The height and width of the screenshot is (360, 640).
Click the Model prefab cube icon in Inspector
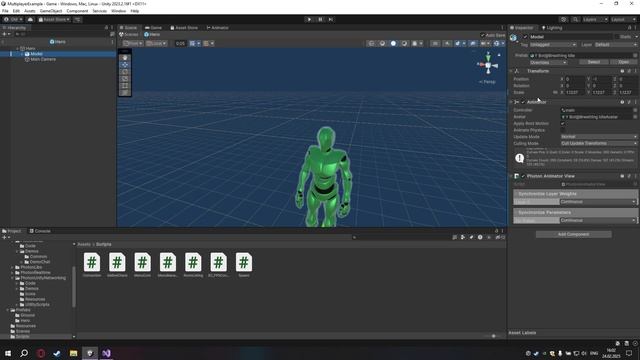pyautogui.click(x=513, y=38)
